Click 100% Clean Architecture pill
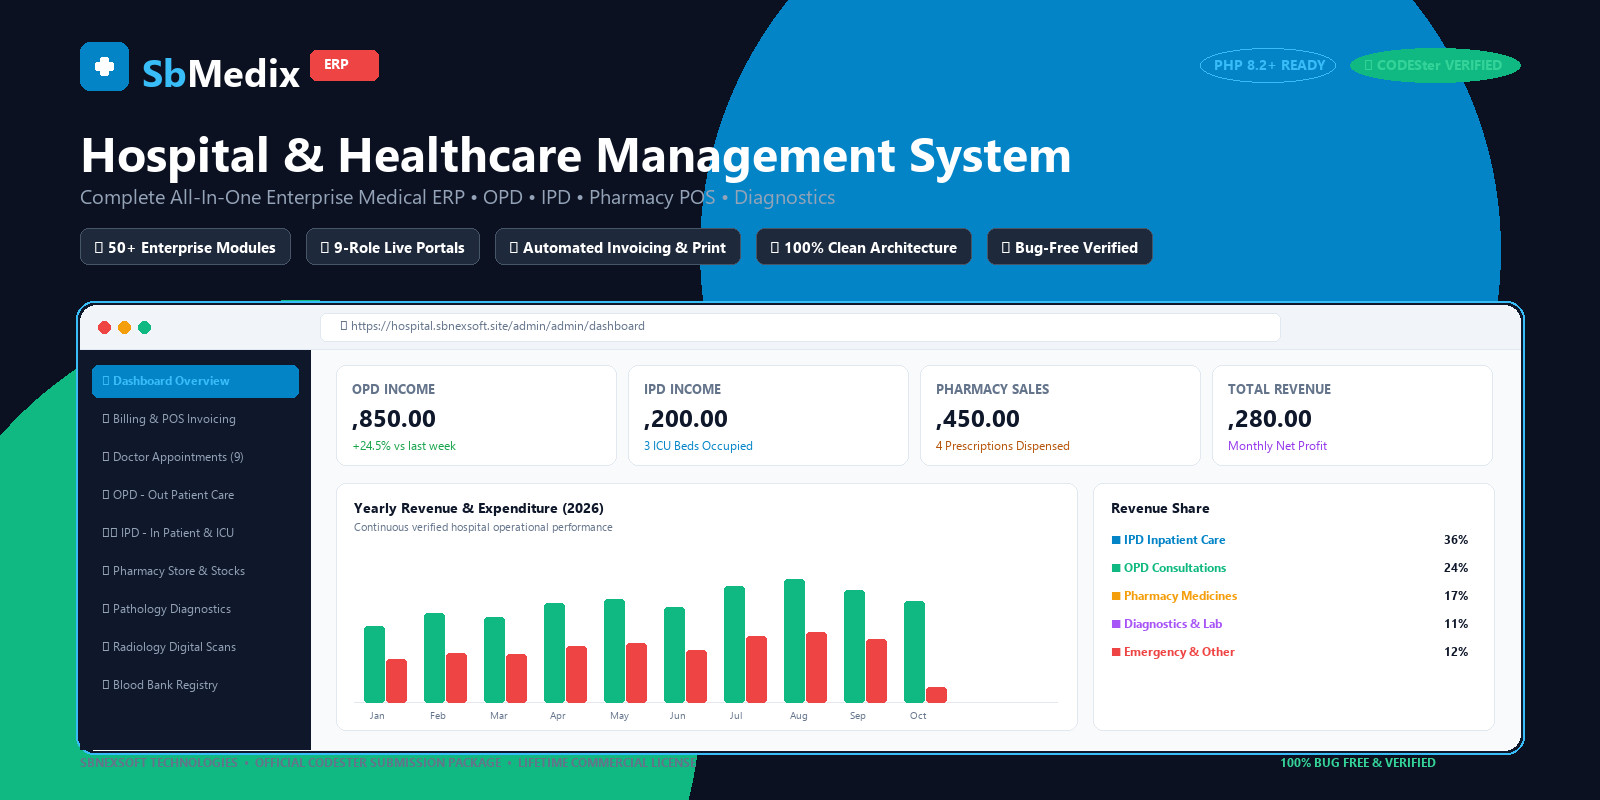This screenshot has height=800, width=1600. [x=864, y=247]
